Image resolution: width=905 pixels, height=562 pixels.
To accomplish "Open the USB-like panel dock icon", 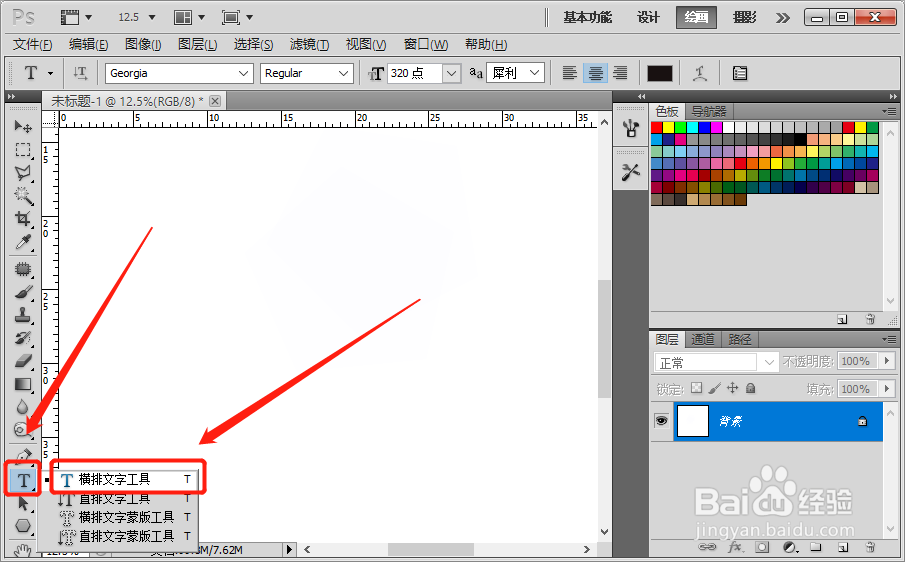I will click(630, 128).
